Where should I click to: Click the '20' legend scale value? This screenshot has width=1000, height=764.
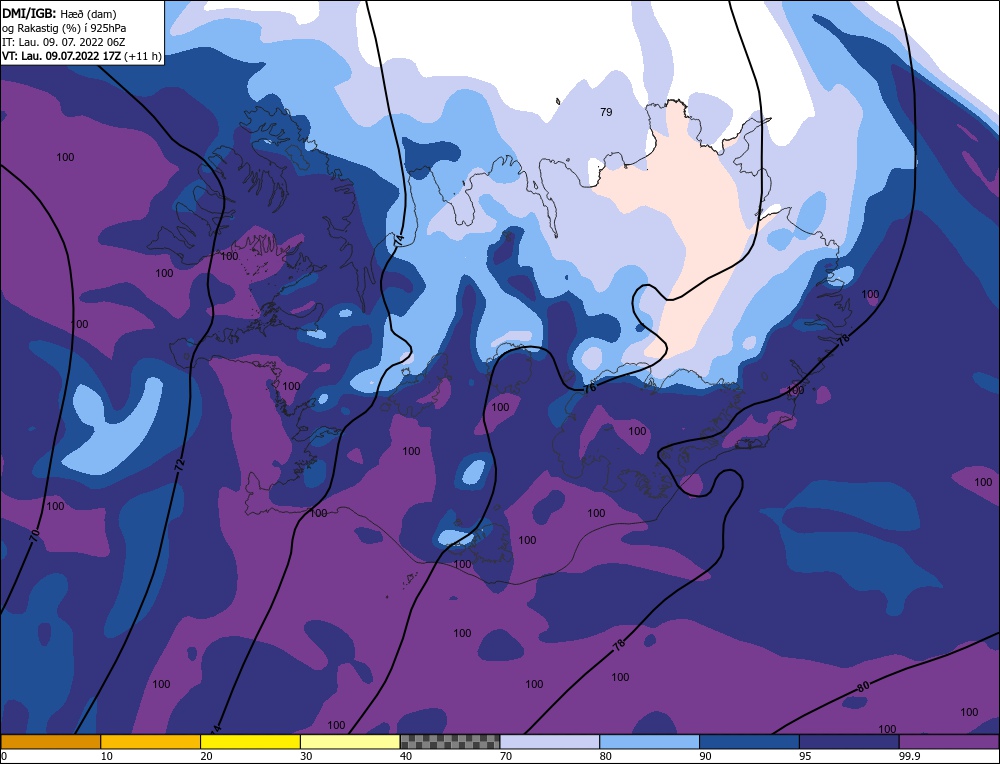pyautogui.click(x=207, y=756)
